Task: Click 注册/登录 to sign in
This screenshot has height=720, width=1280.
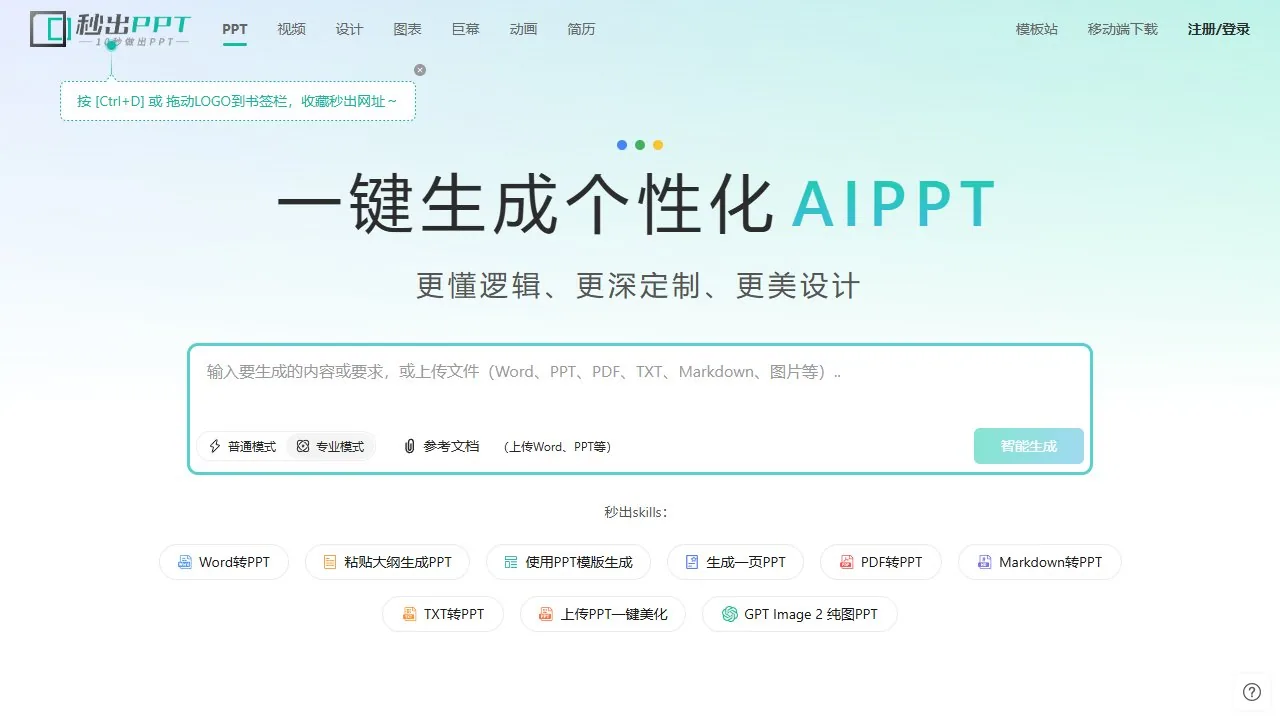Action: click(1219, 29)
